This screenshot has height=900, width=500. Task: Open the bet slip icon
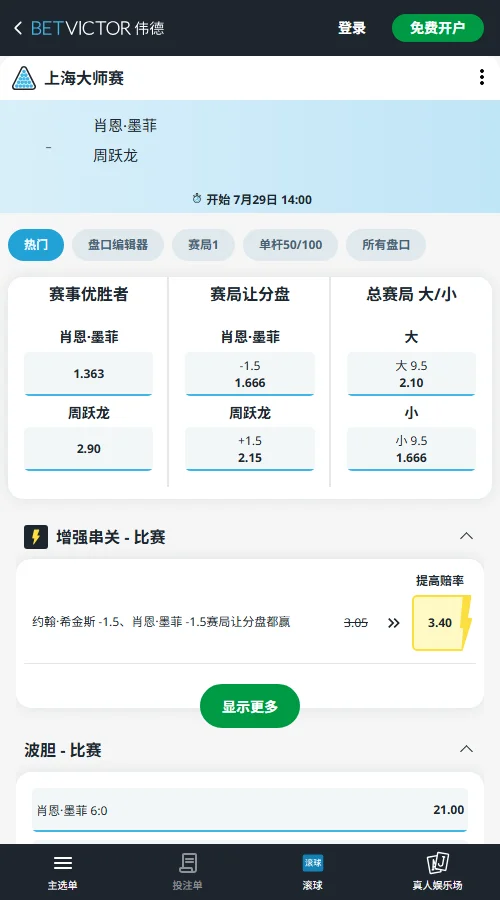click(188, 863)
